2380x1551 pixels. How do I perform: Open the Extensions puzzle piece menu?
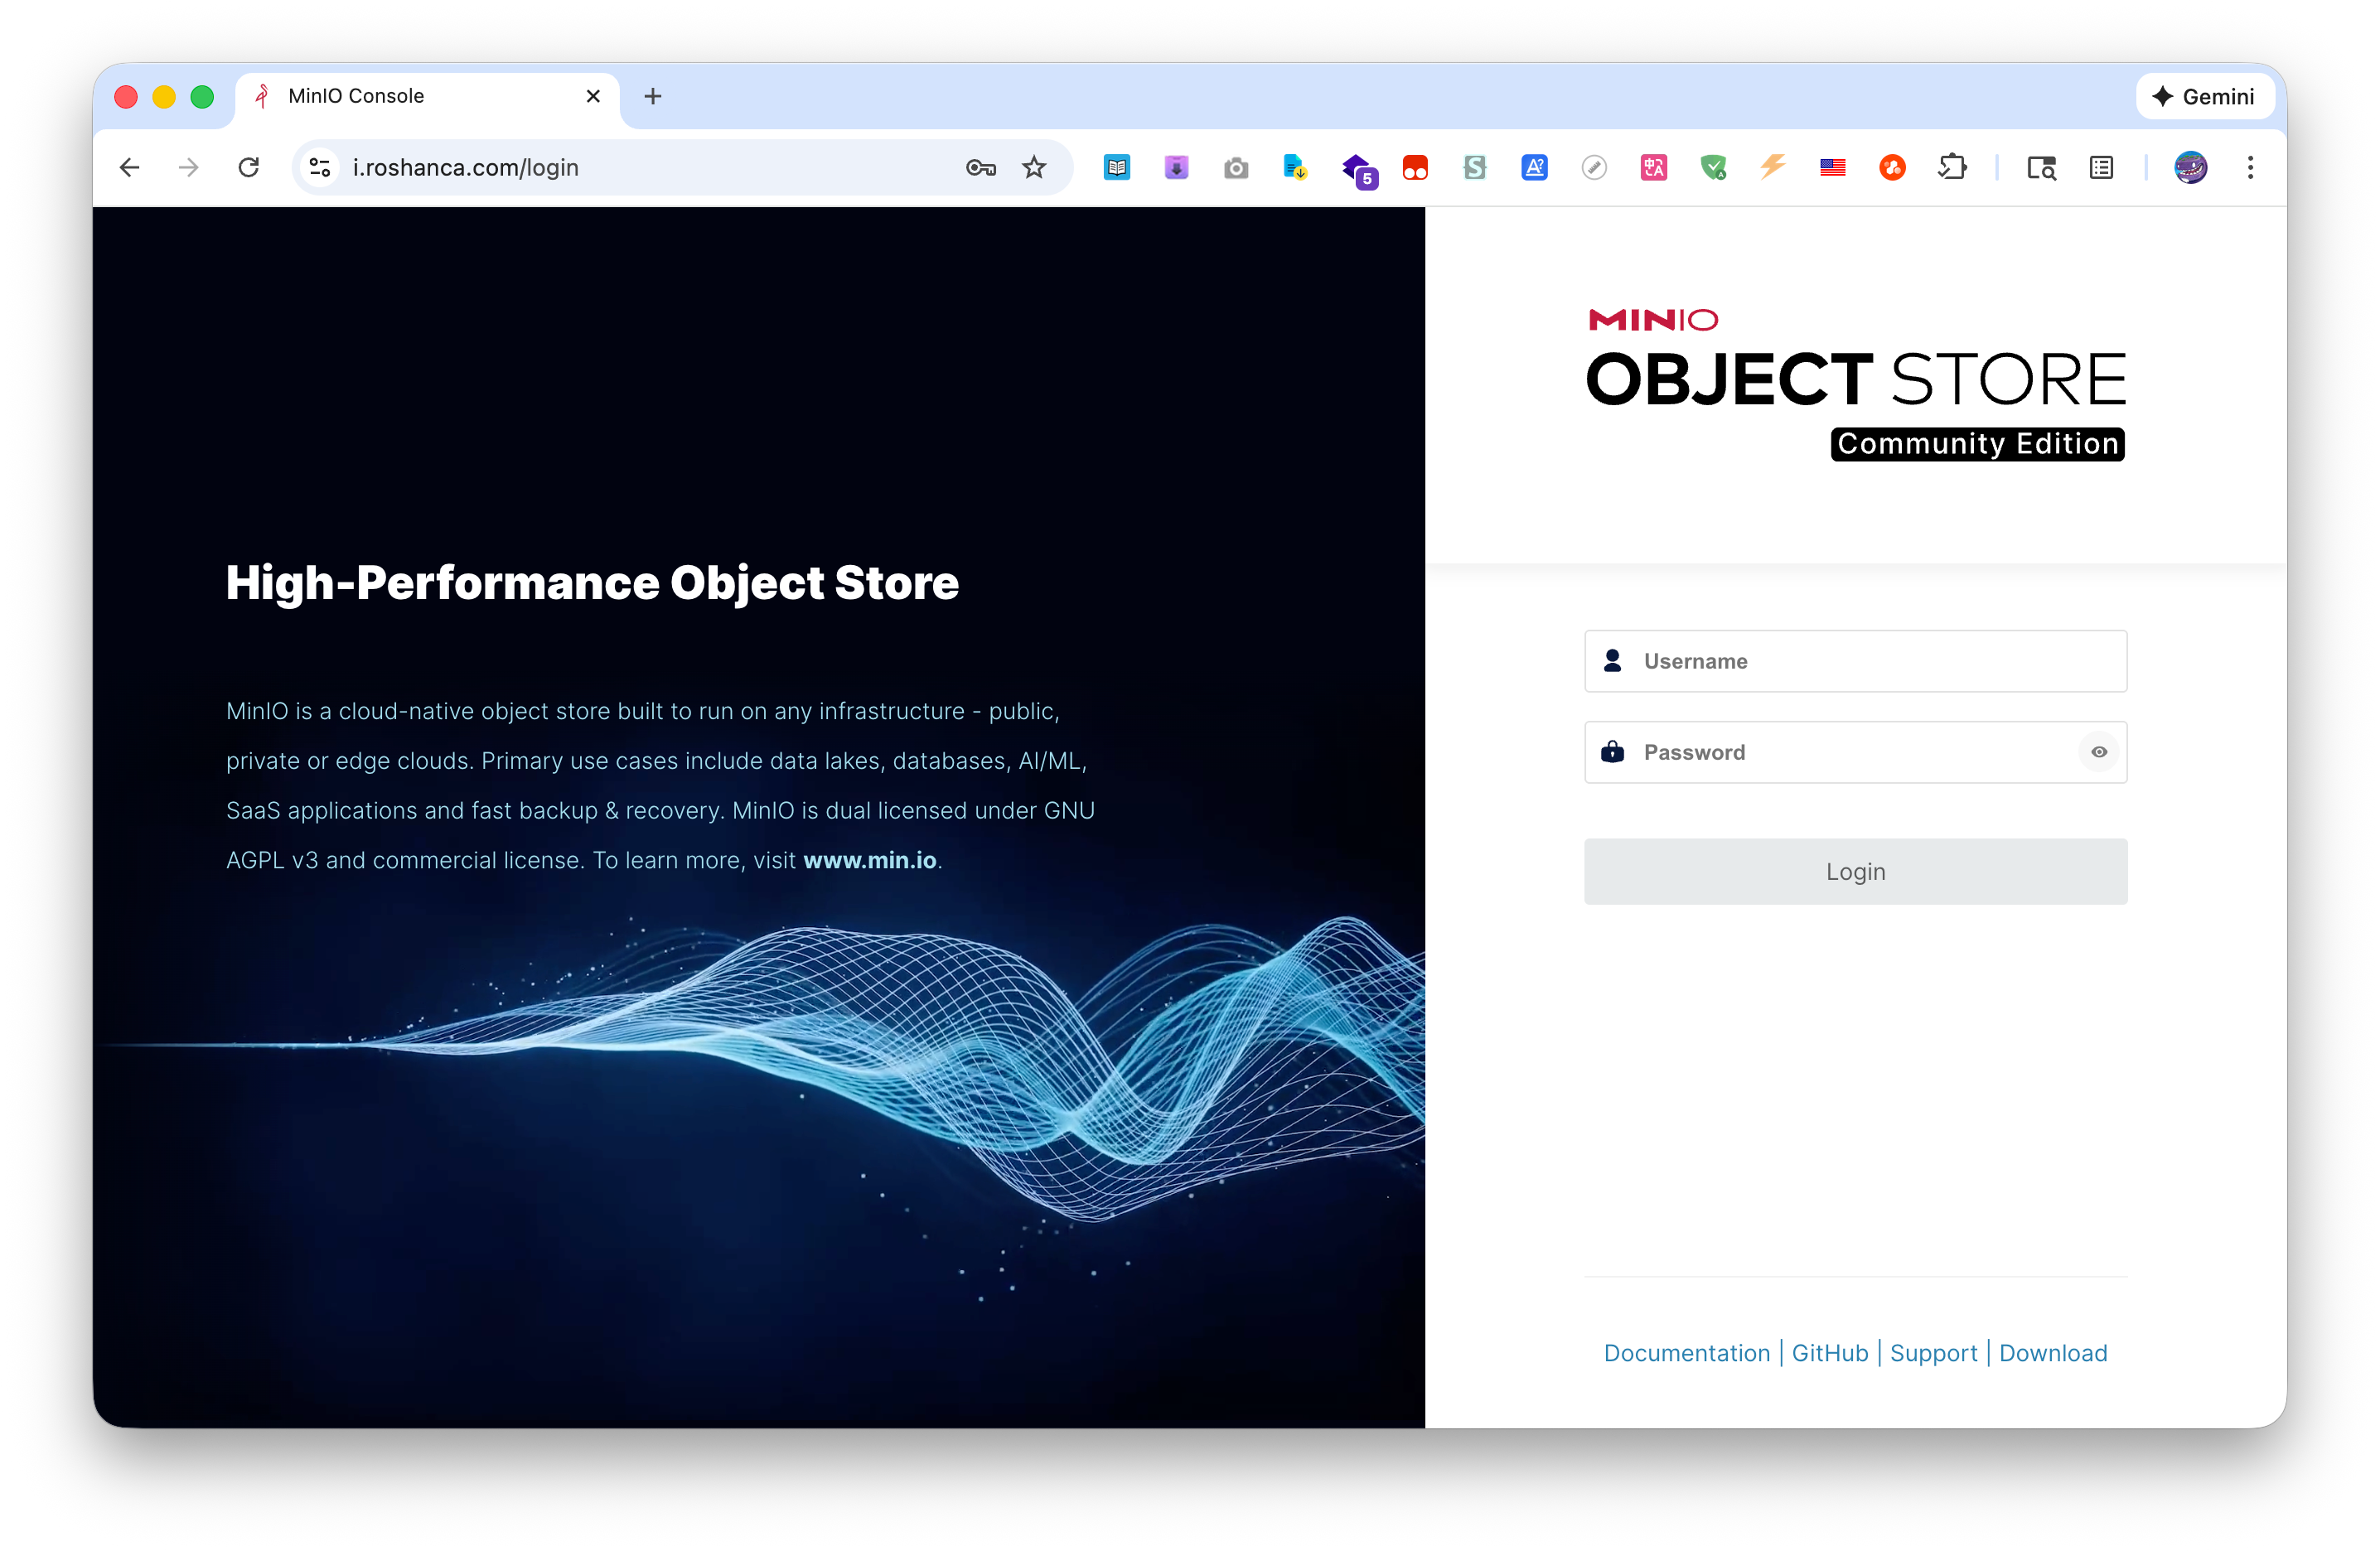point(1951,168)
